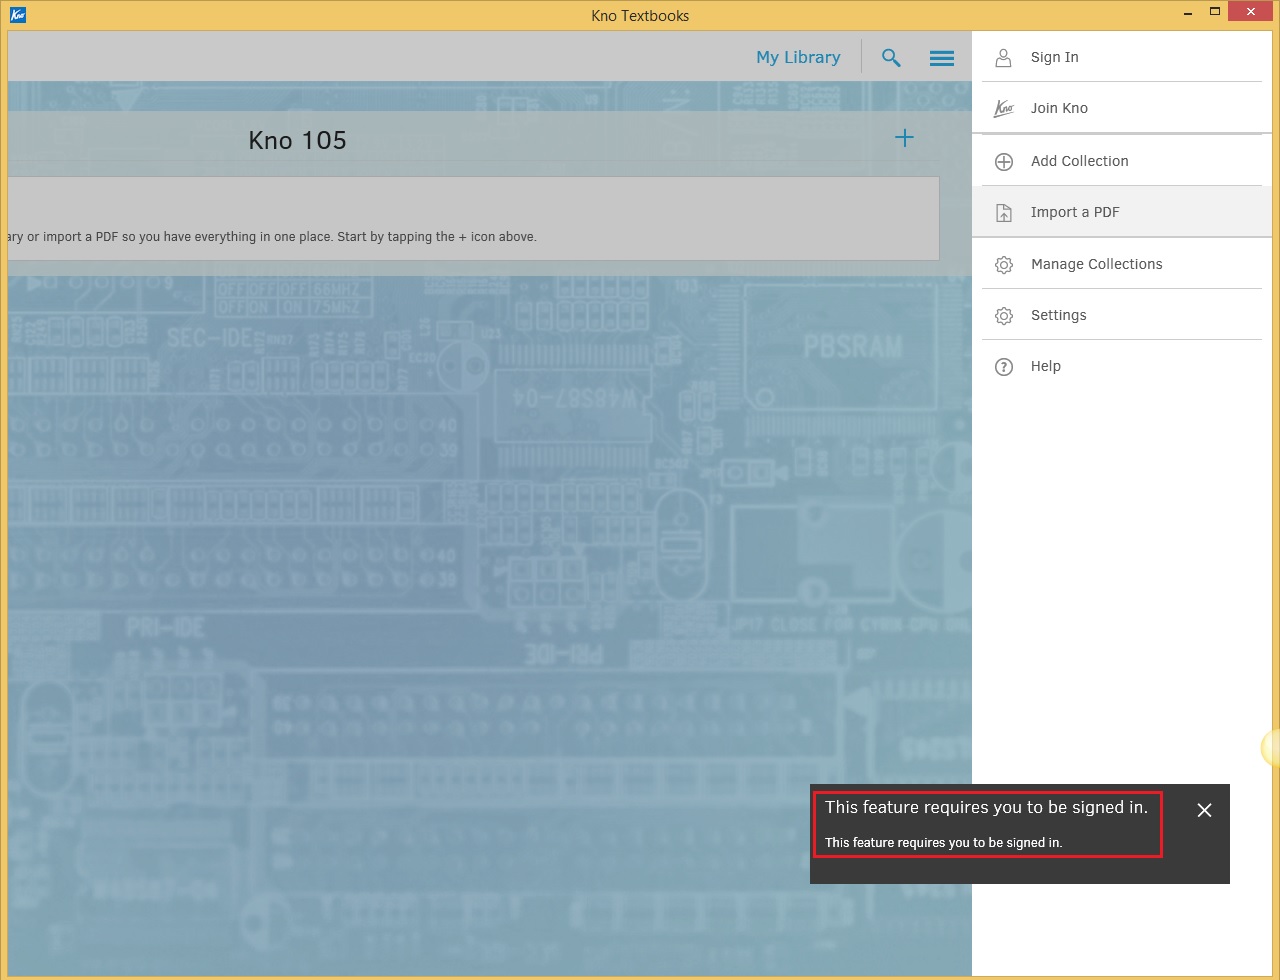
Task: Click the Kno logo beside Join Kno
Action: (x=1003, y=109)
